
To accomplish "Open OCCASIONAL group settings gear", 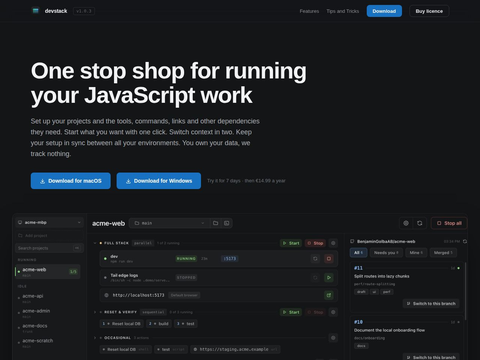I will tap(333, 338).
